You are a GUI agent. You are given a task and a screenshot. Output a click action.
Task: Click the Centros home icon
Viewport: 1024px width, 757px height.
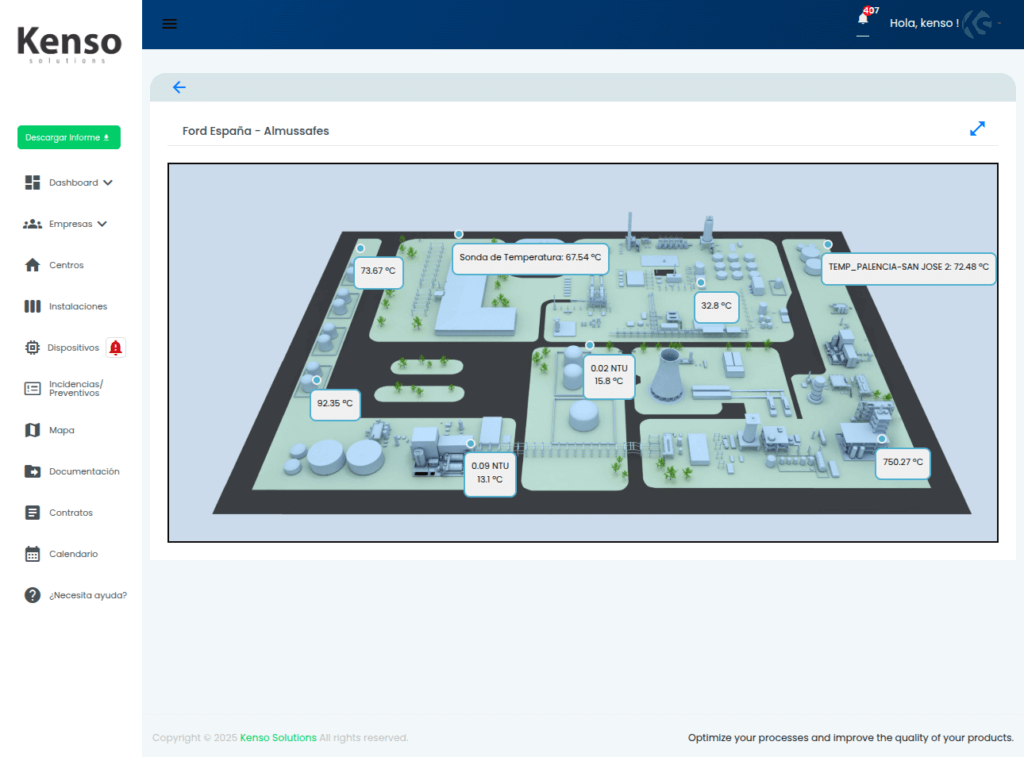33,265
